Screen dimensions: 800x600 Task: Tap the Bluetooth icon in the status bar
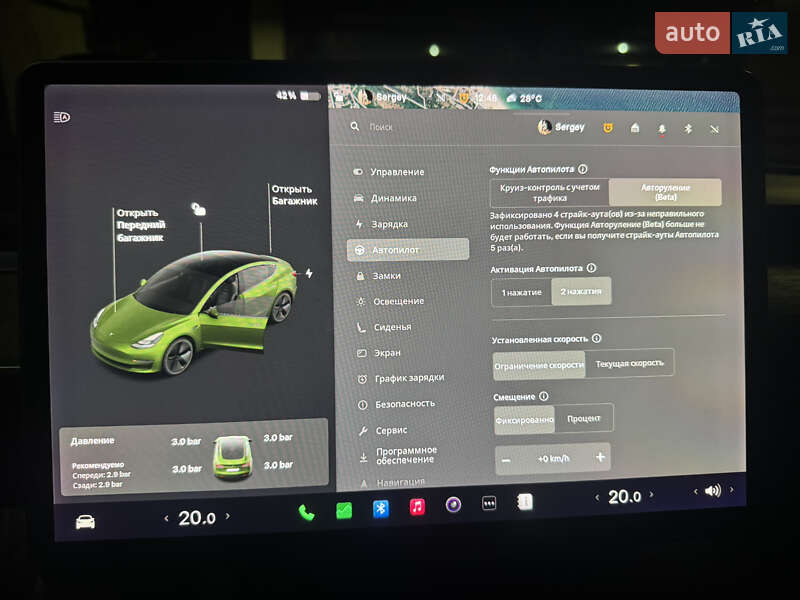(688, 128)
